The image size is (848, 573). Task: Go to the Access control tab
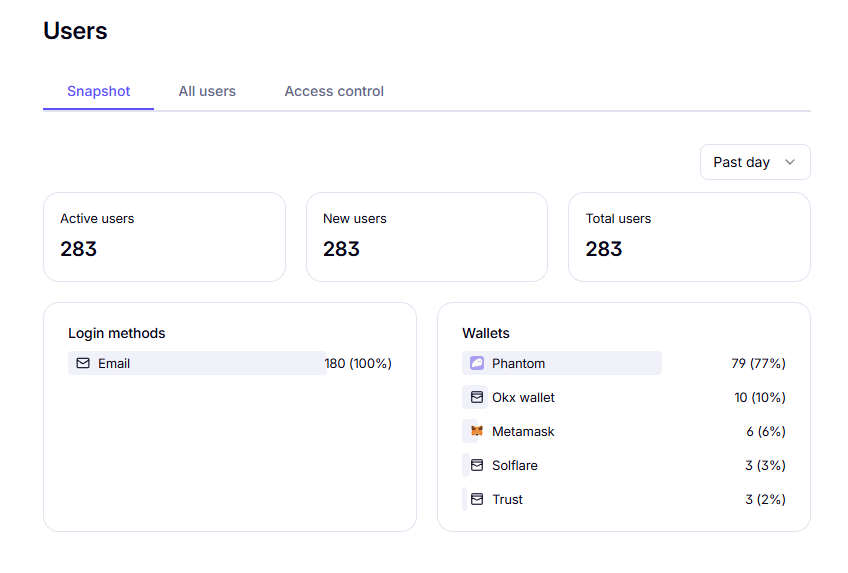click(x=334, y=91)
